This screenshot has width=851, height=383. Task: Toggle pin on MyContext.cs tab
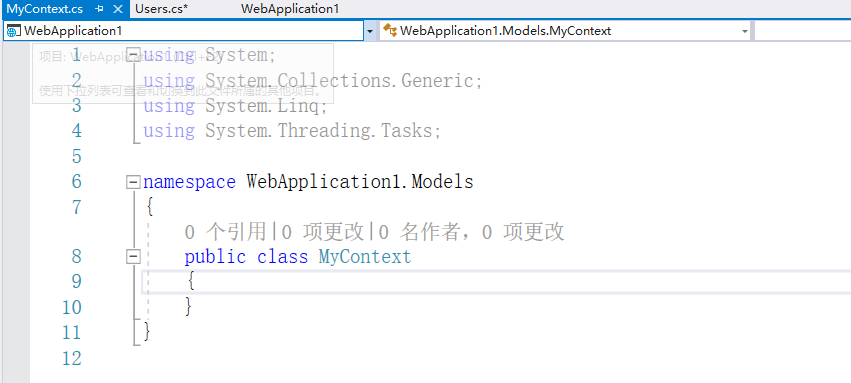[x=99, y=9]
